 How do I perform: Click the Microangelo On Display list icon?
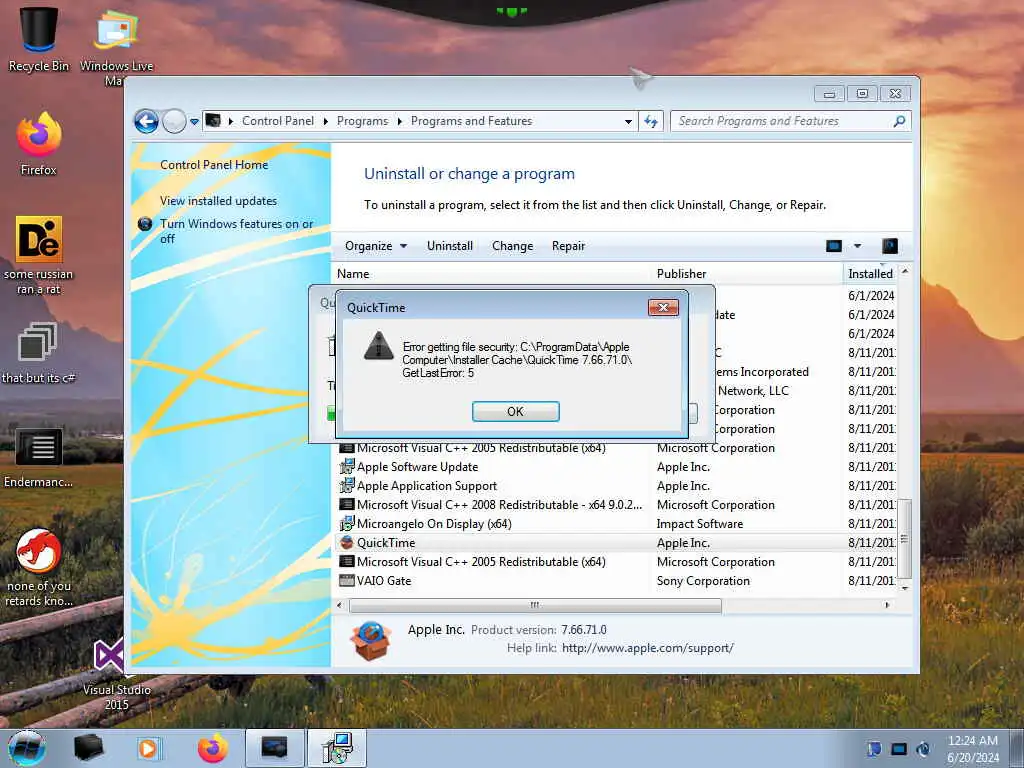click(x=347, y=524)
